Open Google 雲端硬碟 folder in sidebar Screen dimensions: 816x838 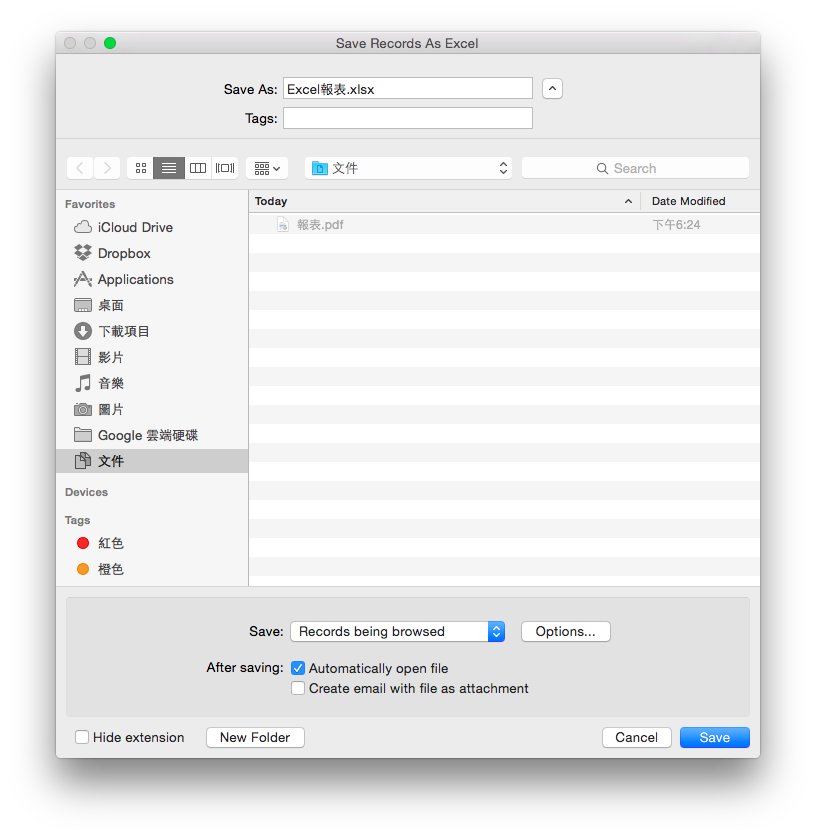click(x=152, y=435)
